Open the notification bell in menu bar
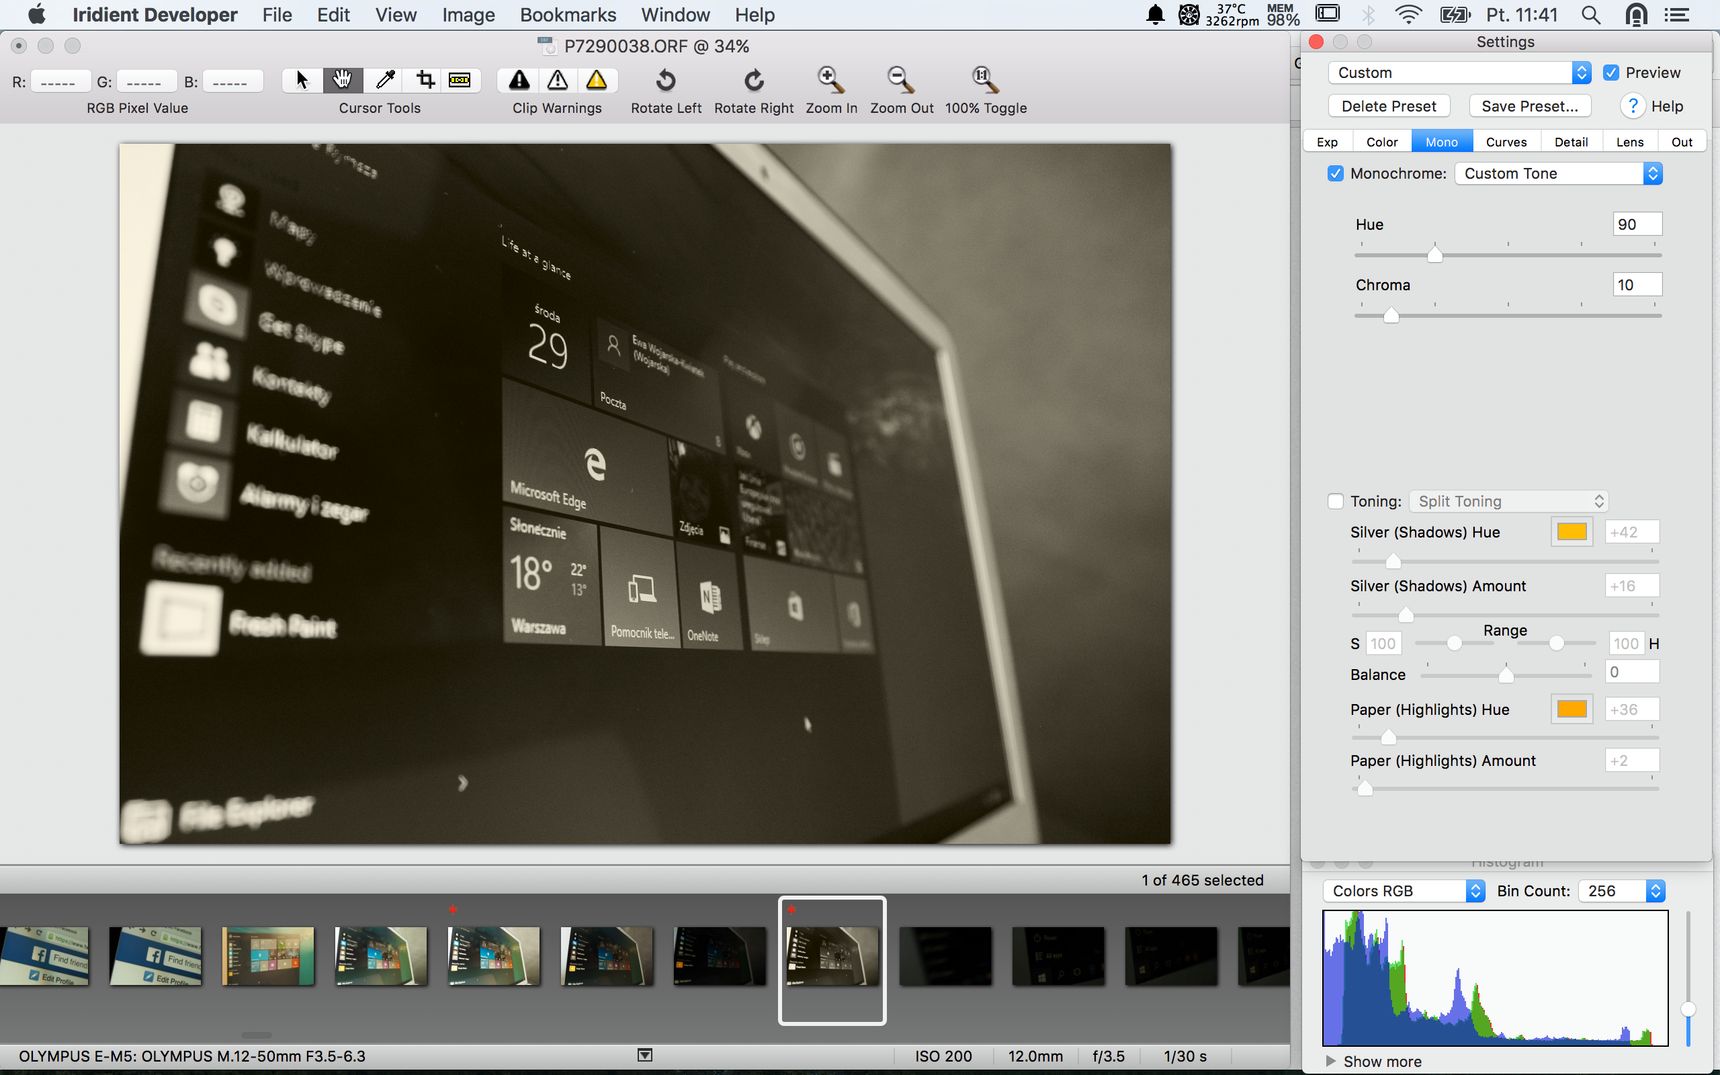Image resolution: width=1720 pixels, height=1075 pixels. coord(1155,14)
